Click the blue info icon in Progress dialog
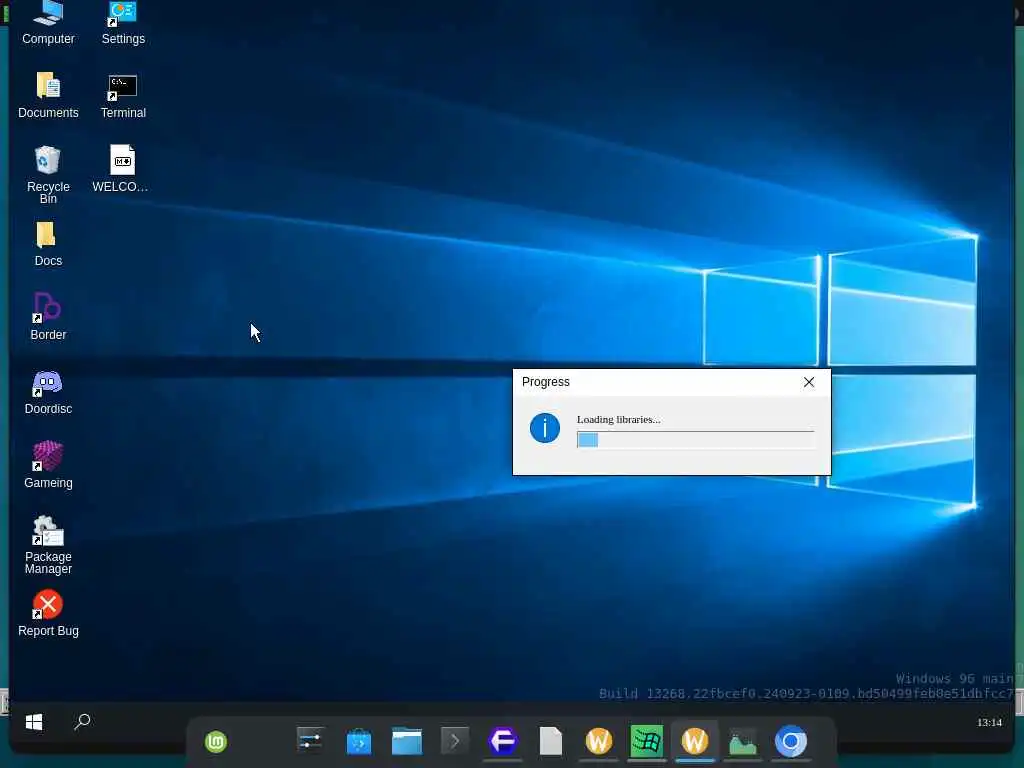 tap(545, 428)
